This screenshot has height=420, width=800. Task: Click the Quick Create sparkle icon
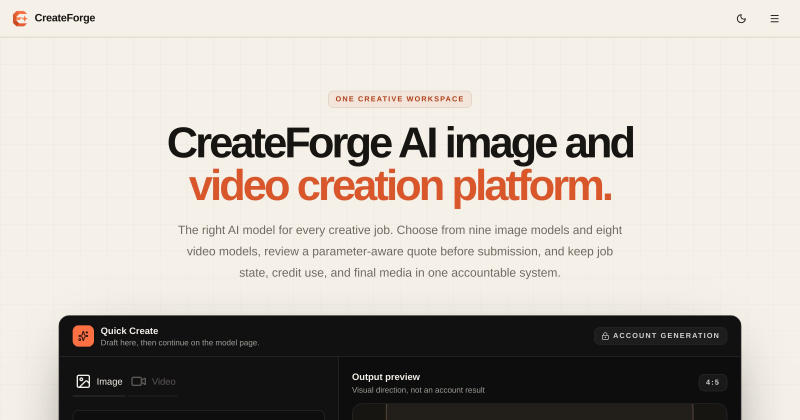click(83, 336)
